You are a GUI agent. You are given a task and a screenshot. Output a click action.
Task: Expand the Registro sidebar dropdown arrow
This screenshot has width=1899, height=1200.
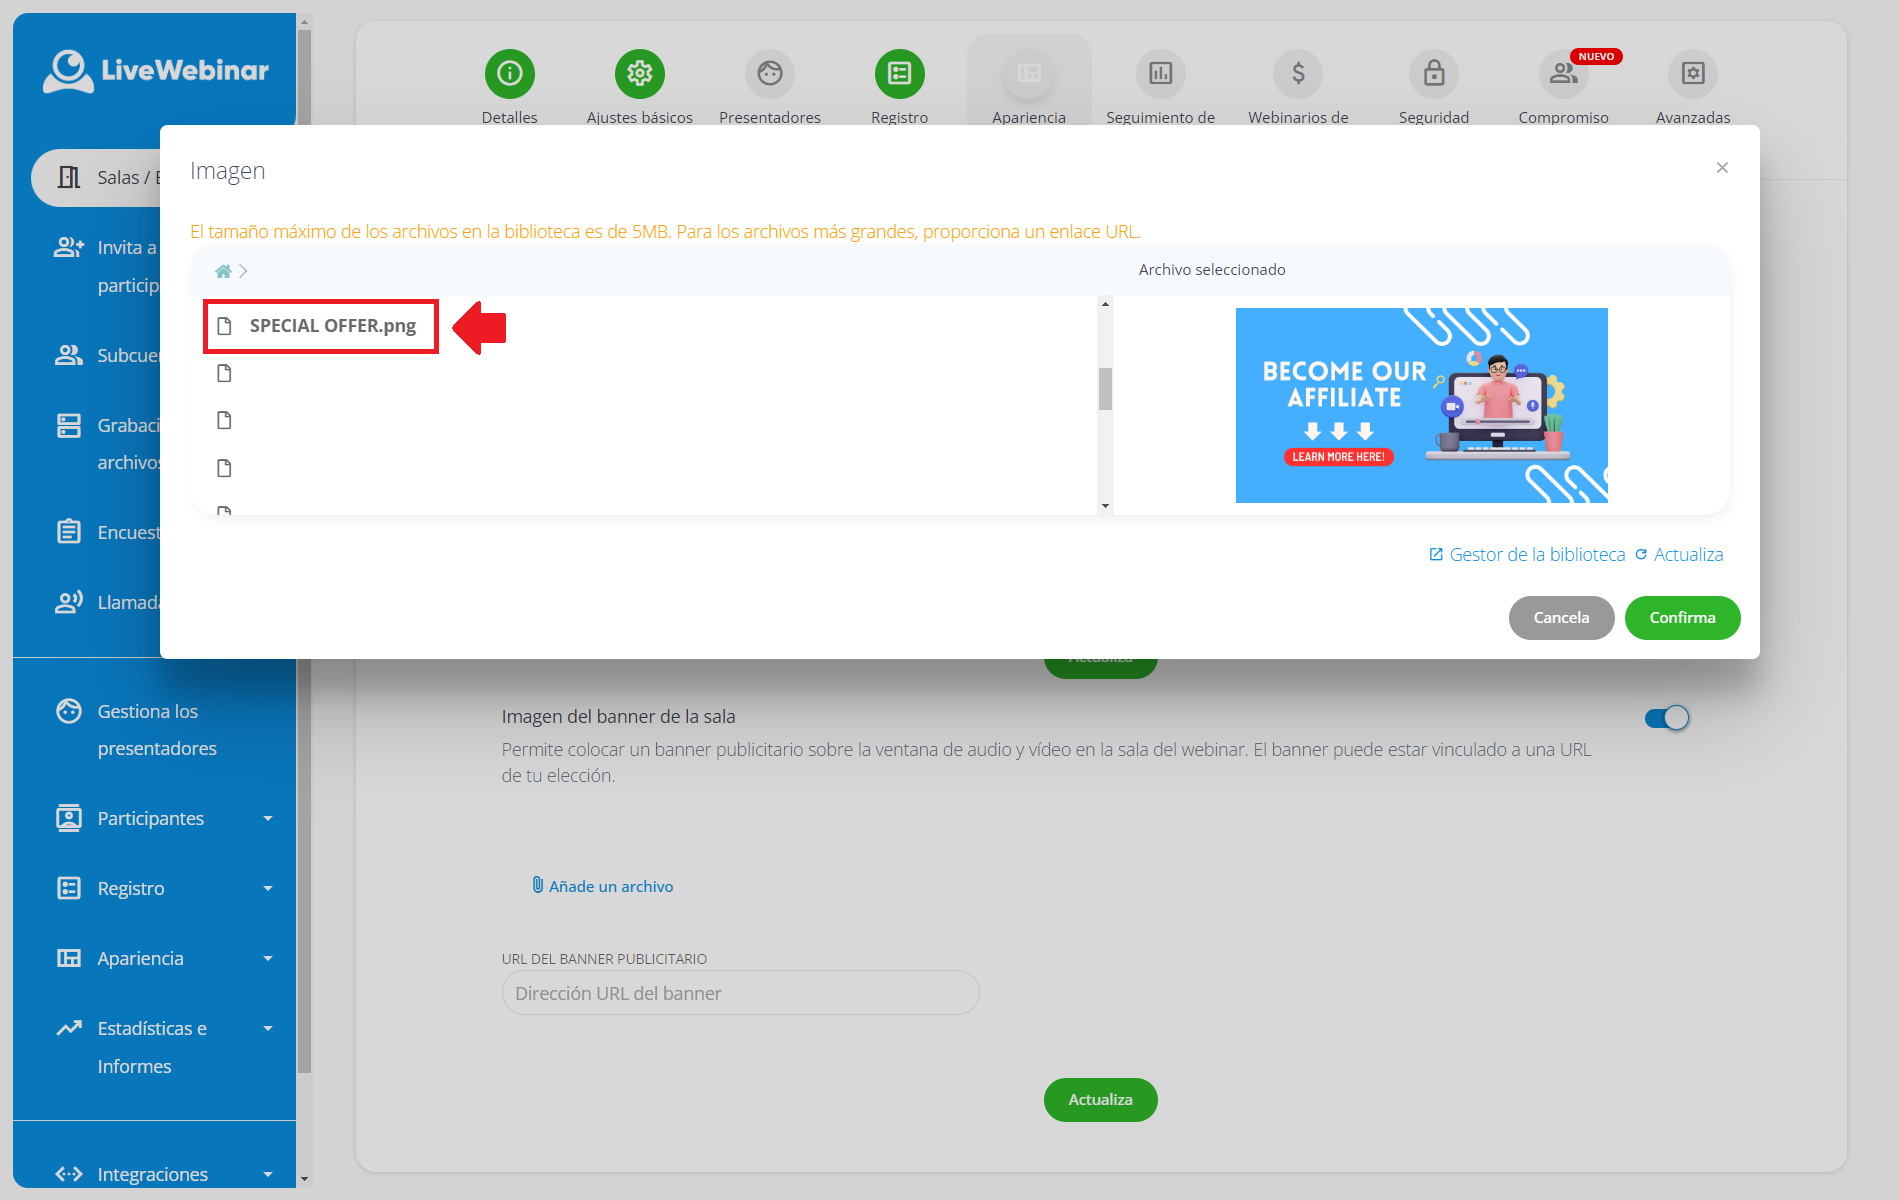268,888
